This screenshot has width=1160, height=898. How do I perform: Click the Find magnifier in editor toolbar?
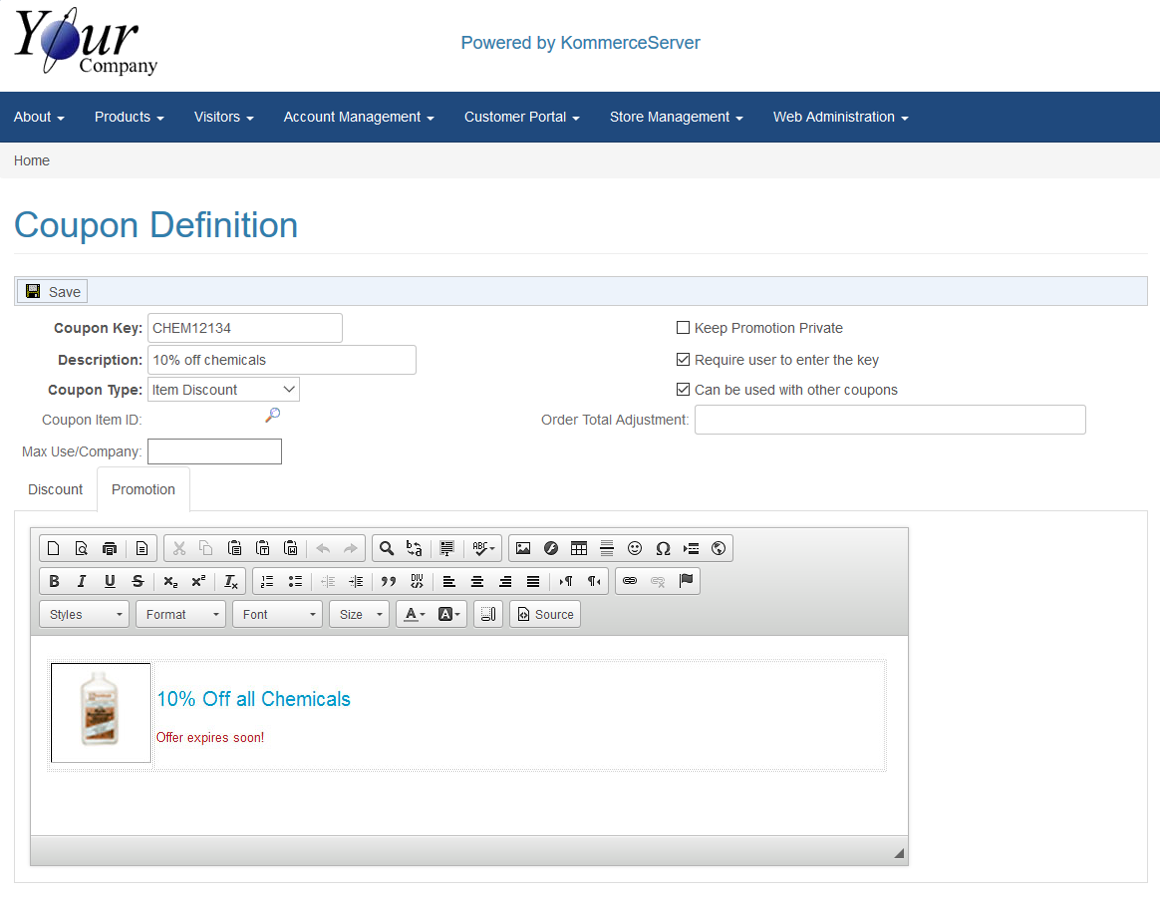386,548
